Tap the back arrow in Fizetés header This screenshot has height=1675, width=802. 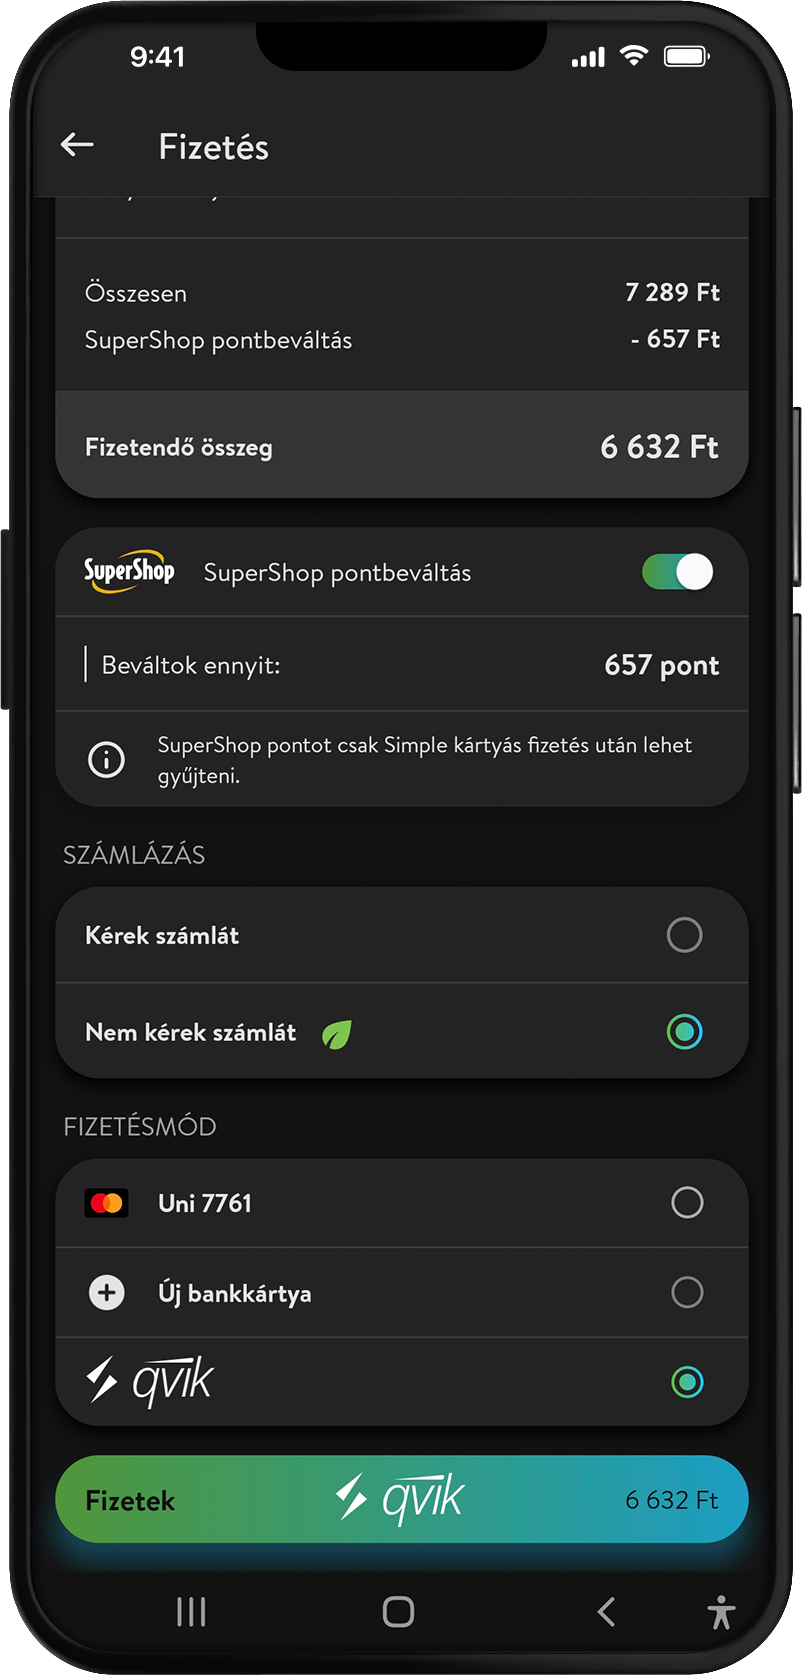(x=77, y=146)
